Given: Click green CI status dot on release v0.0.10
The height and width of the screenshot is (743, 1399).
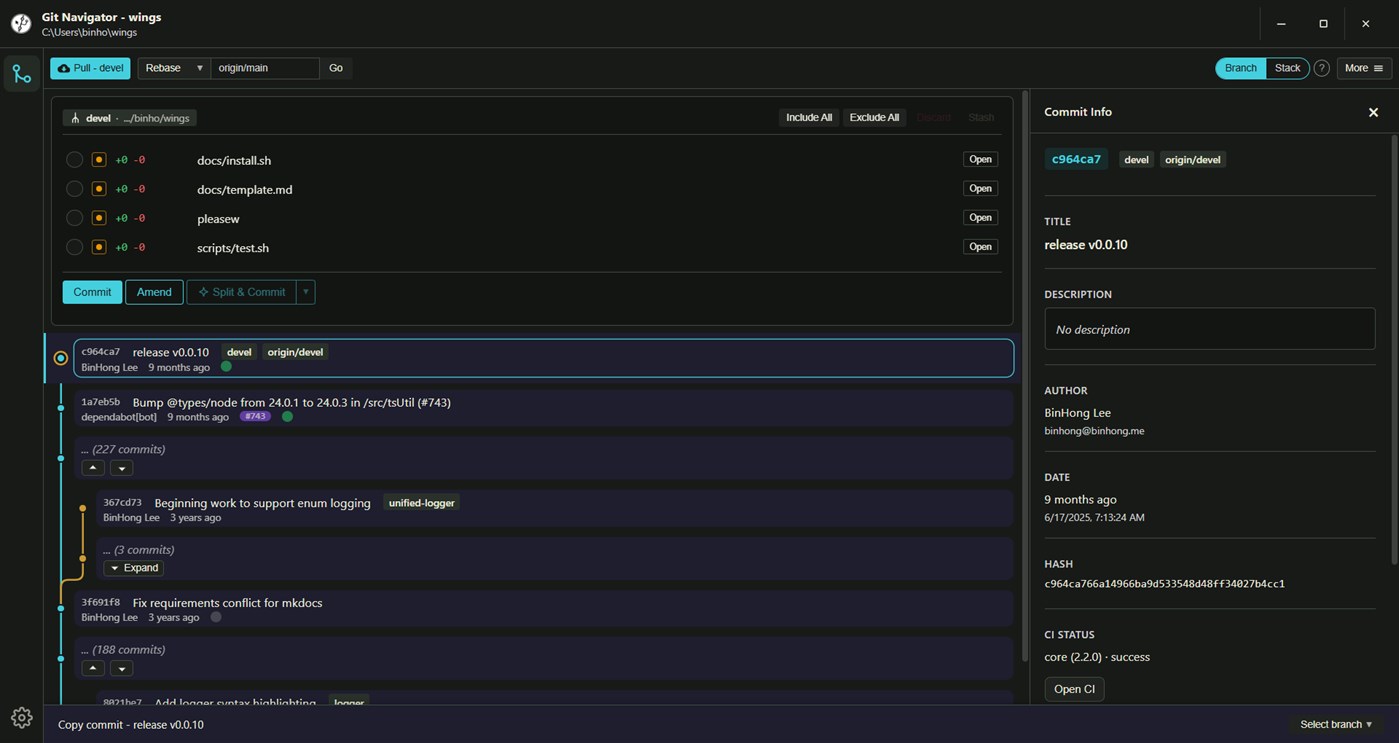Looking at the screenshot, I should (x=226, y=367).
